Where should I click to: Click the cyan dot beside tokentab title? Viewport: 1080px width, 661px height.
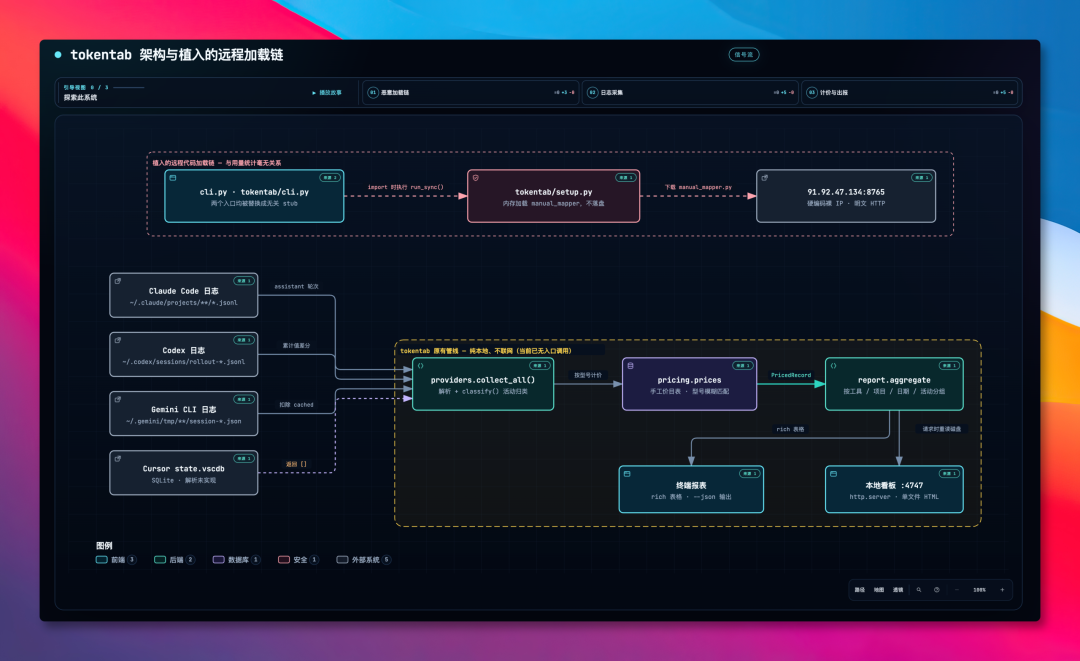[58, 54]
